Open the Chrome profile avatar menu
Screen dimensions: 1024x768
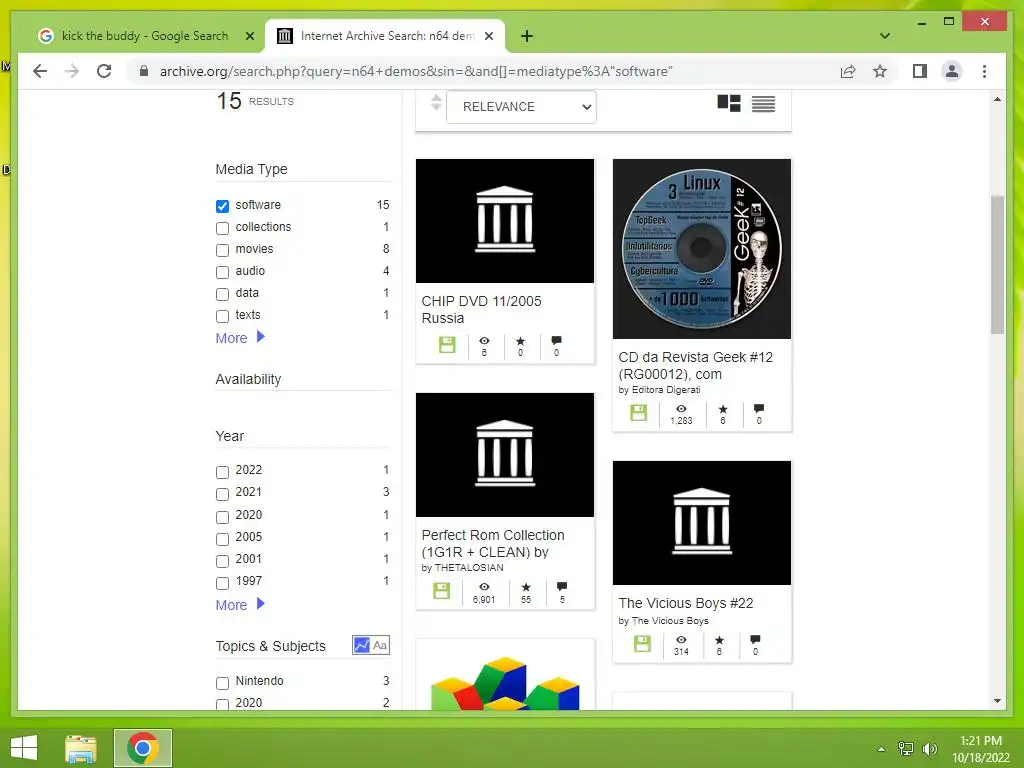[x=952, y=71]
